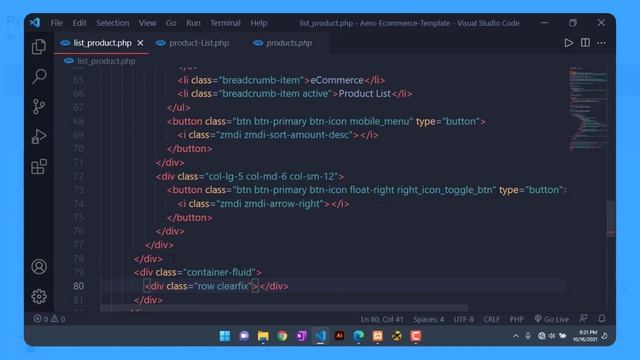Click list_product.php in the breadcrumb
The image size is (640, 360).
click(106, 61)
